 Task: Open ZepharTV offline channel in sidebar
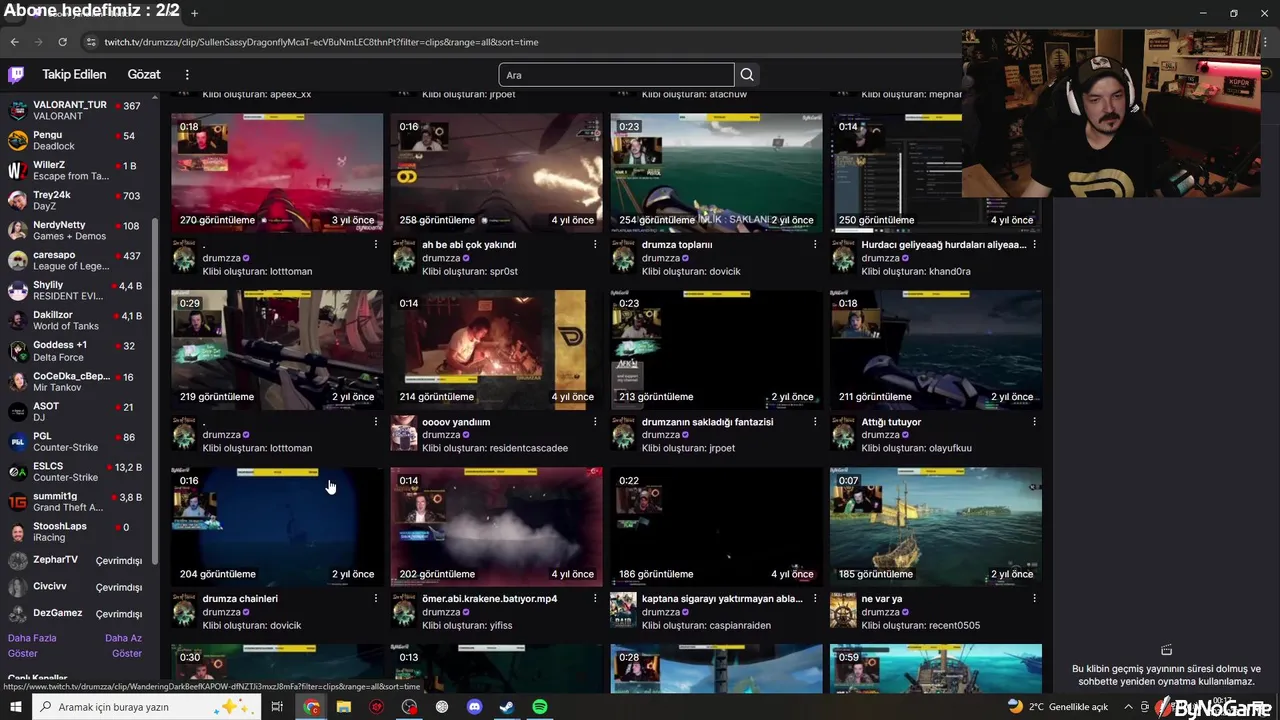coord(76,560)
